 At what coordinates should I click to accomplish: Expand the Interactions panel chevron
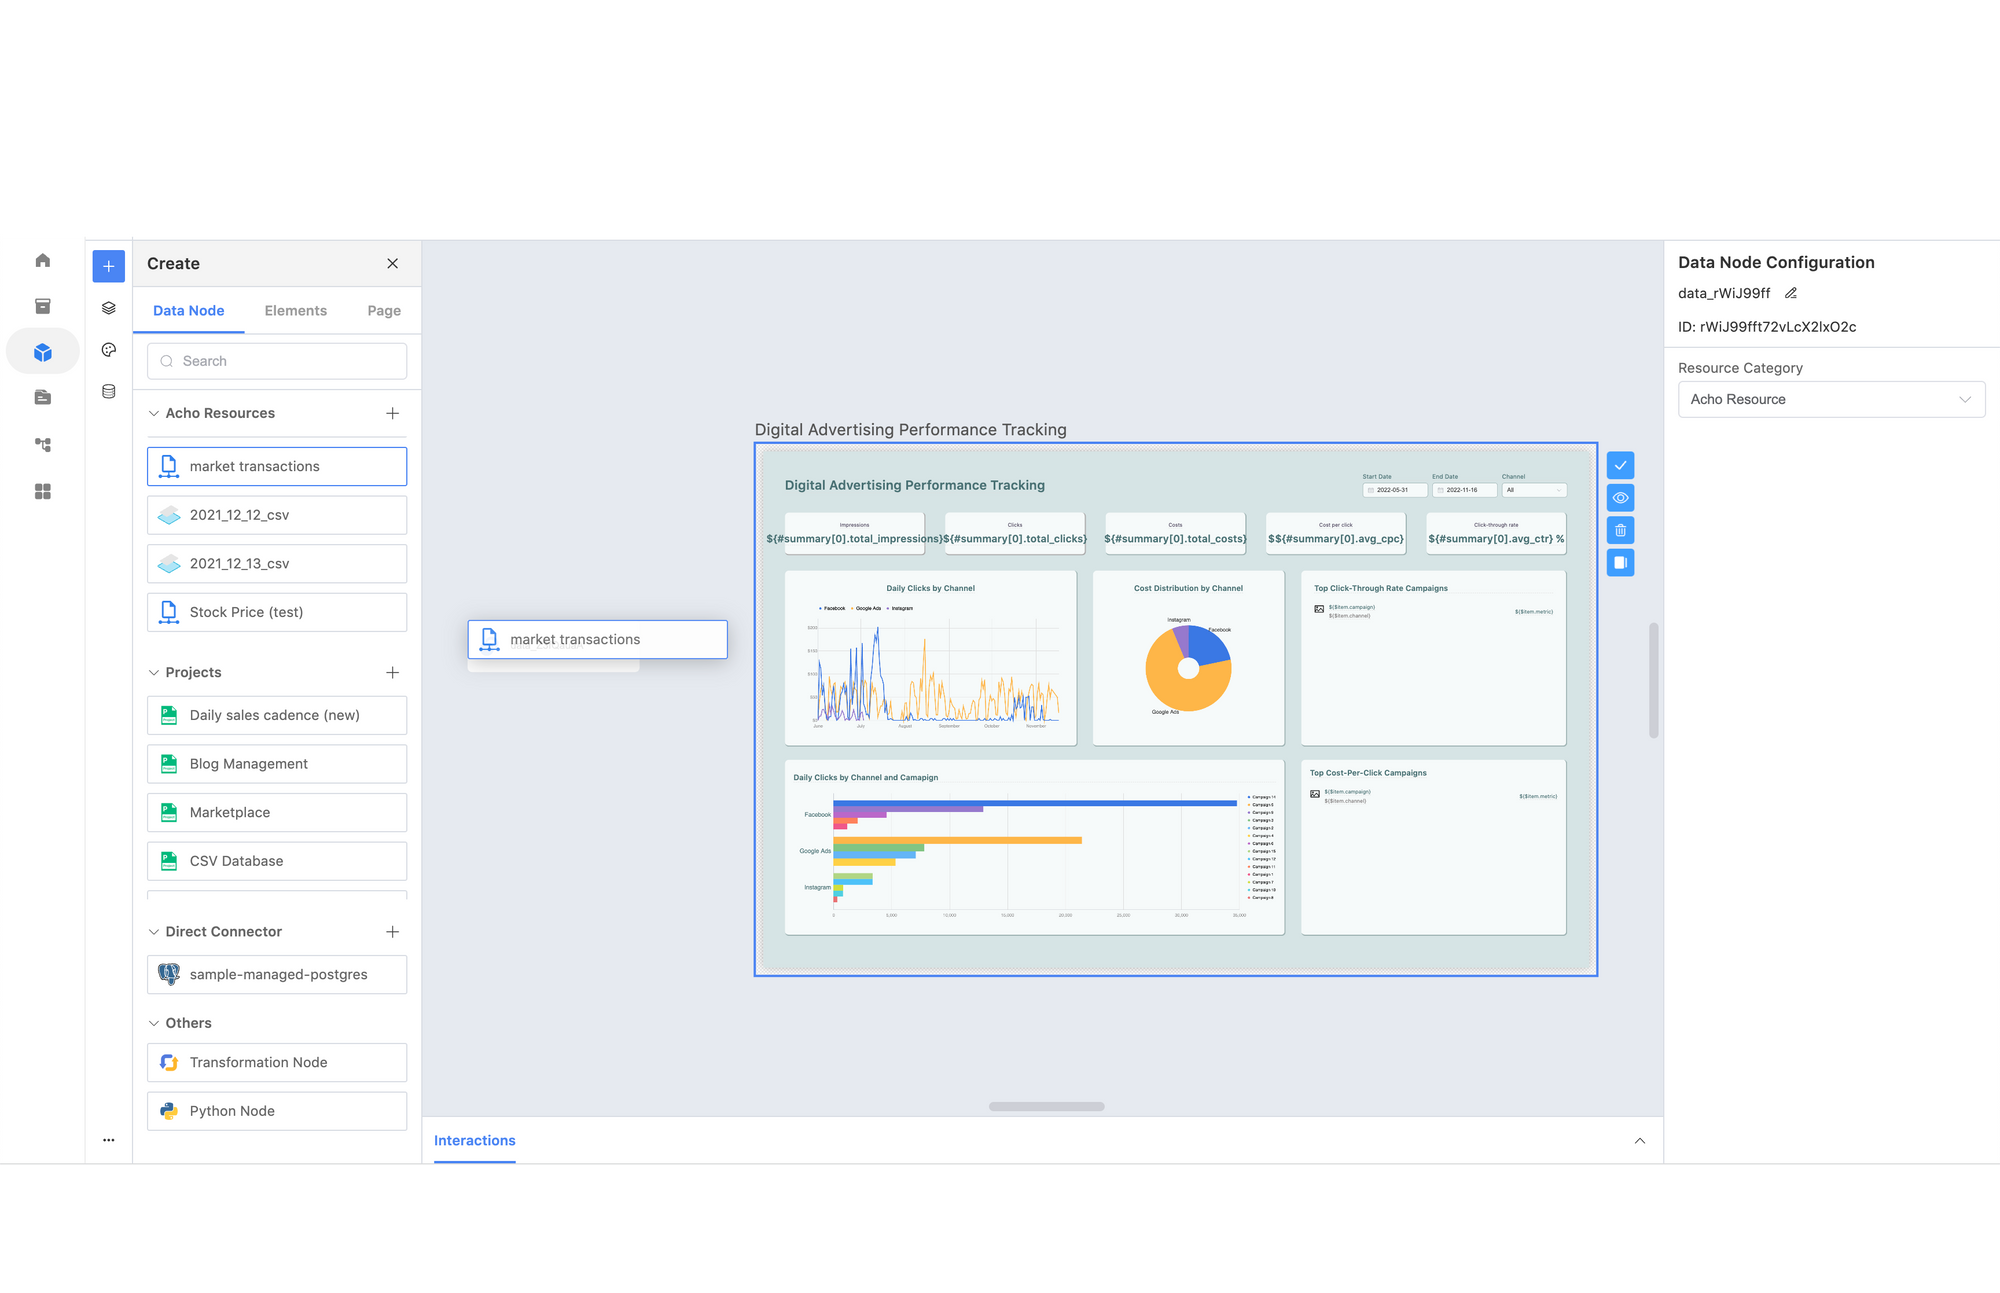coord(1639,1141)
